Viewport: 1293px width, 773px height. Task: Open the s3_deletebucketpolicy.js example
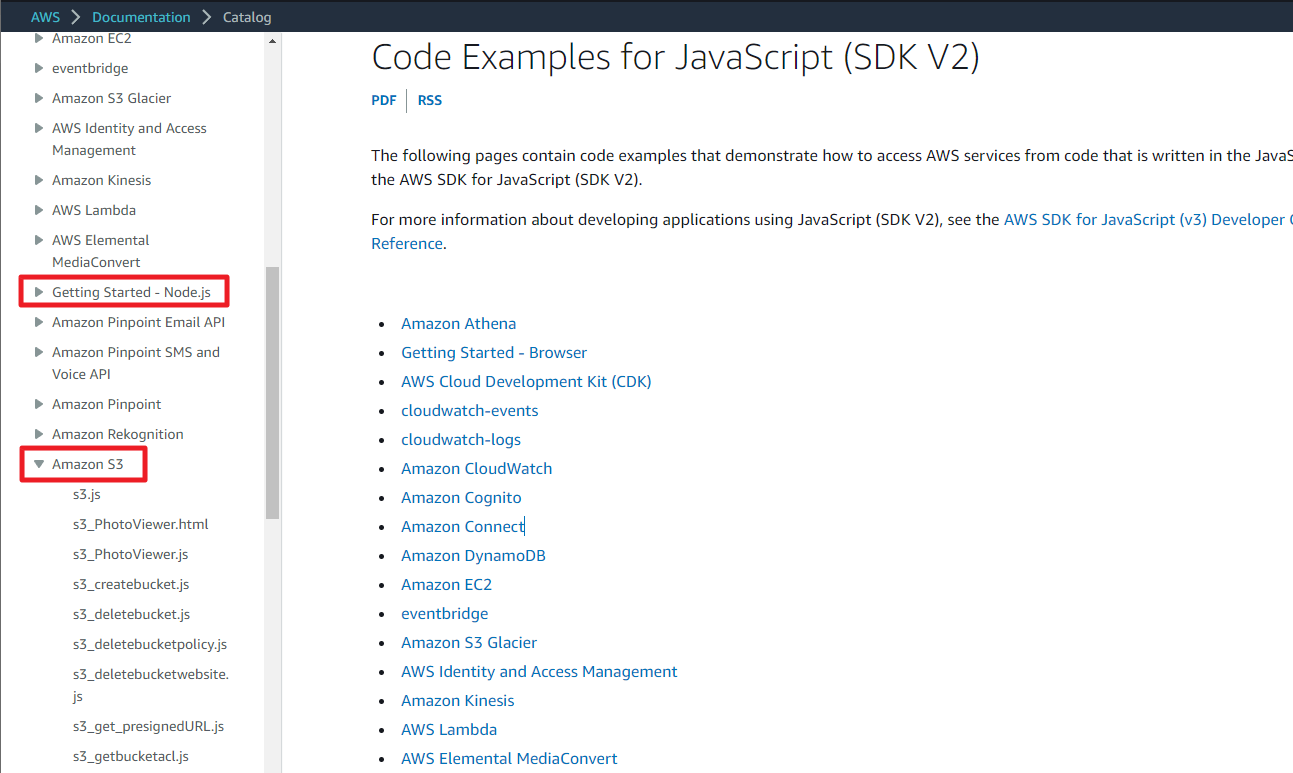coord(150,644)
